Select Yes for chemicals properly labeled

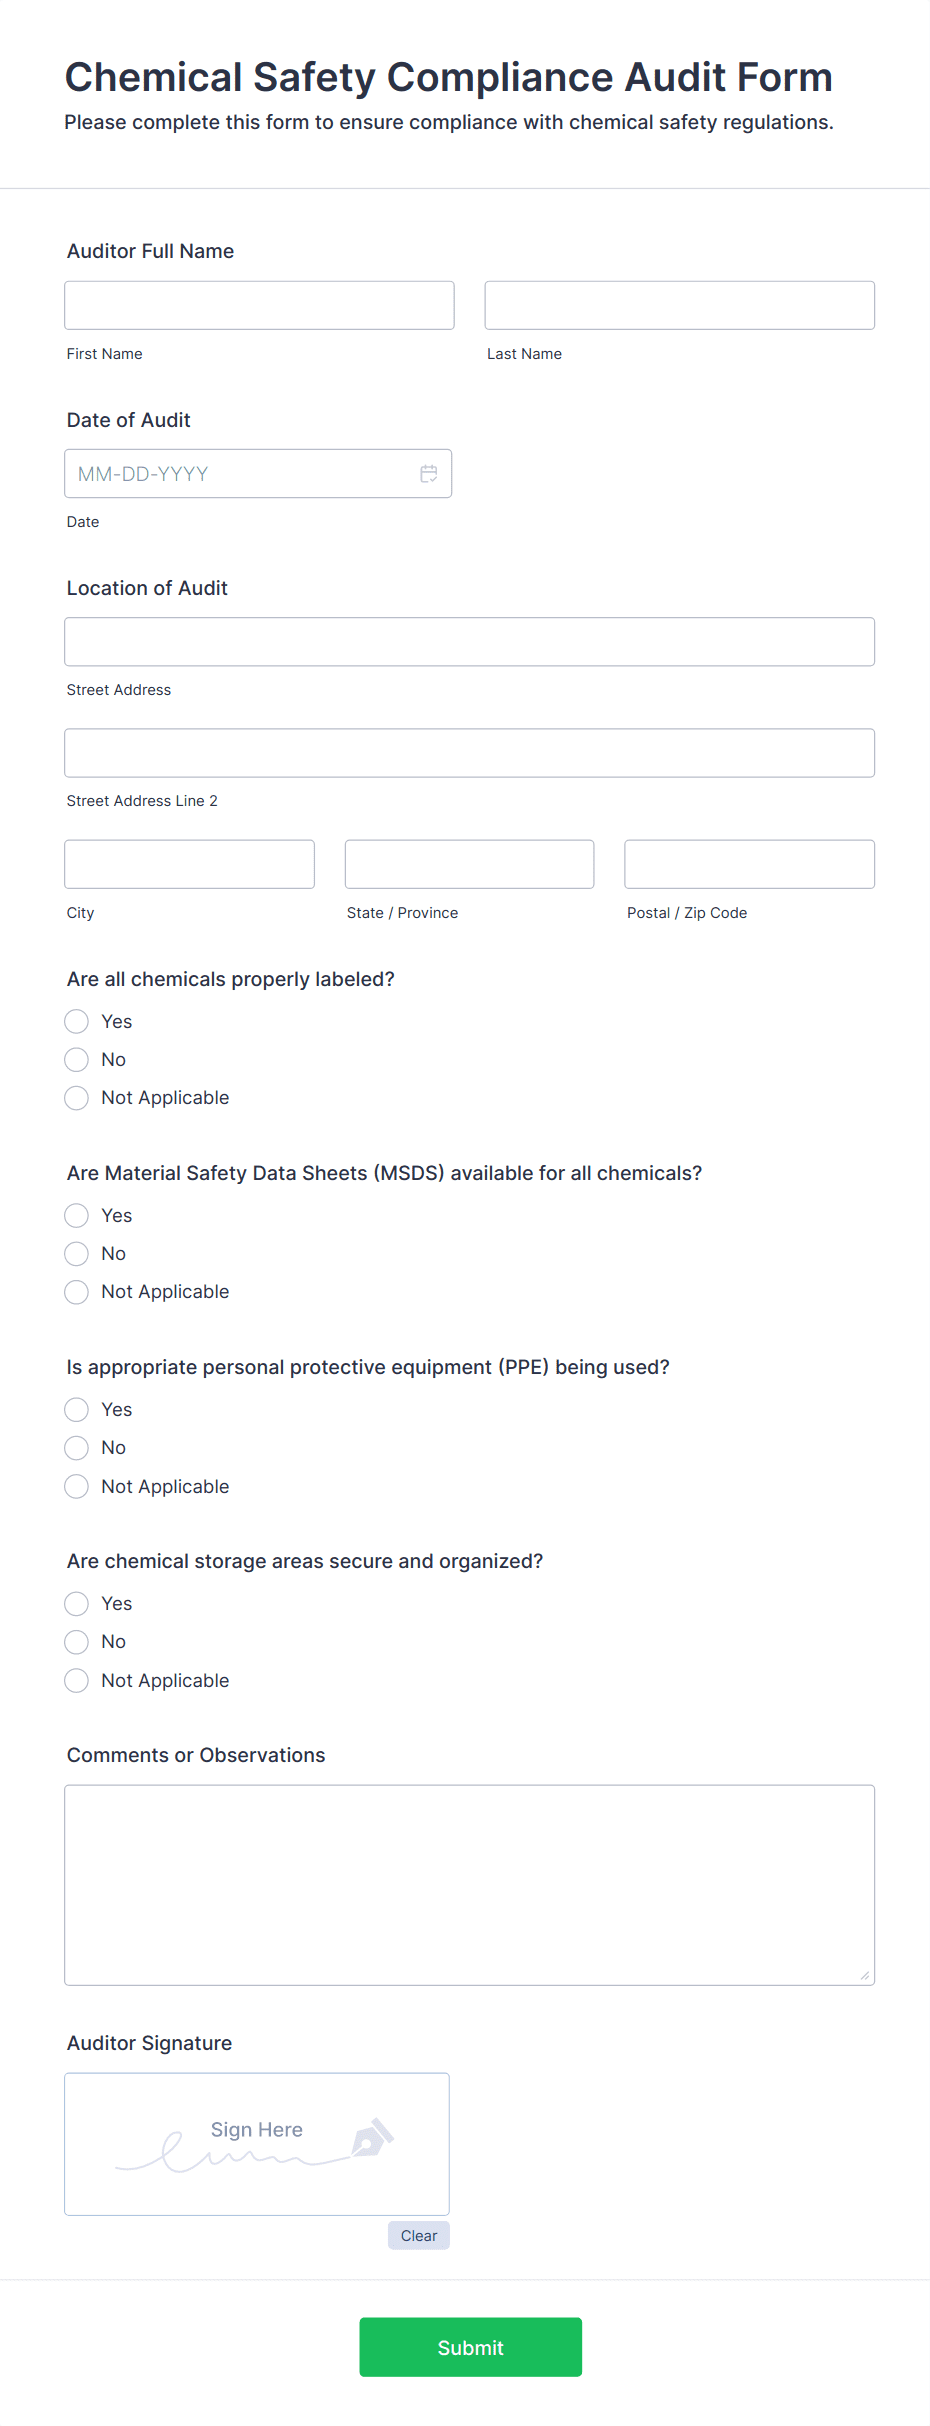(76, 1021)
